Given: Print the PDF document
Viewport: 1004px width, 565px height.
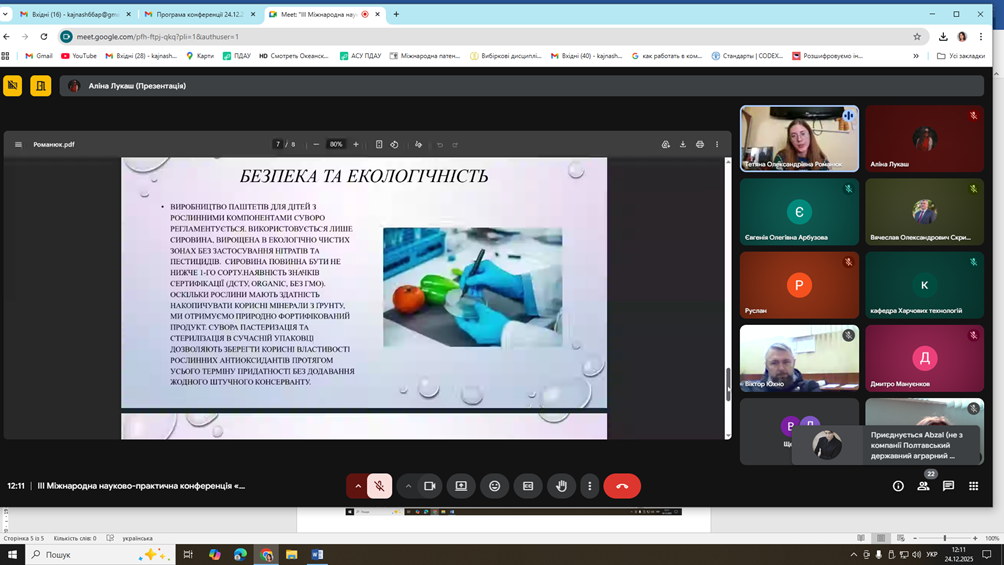Looking at the screenshot, I should (700, 144).
